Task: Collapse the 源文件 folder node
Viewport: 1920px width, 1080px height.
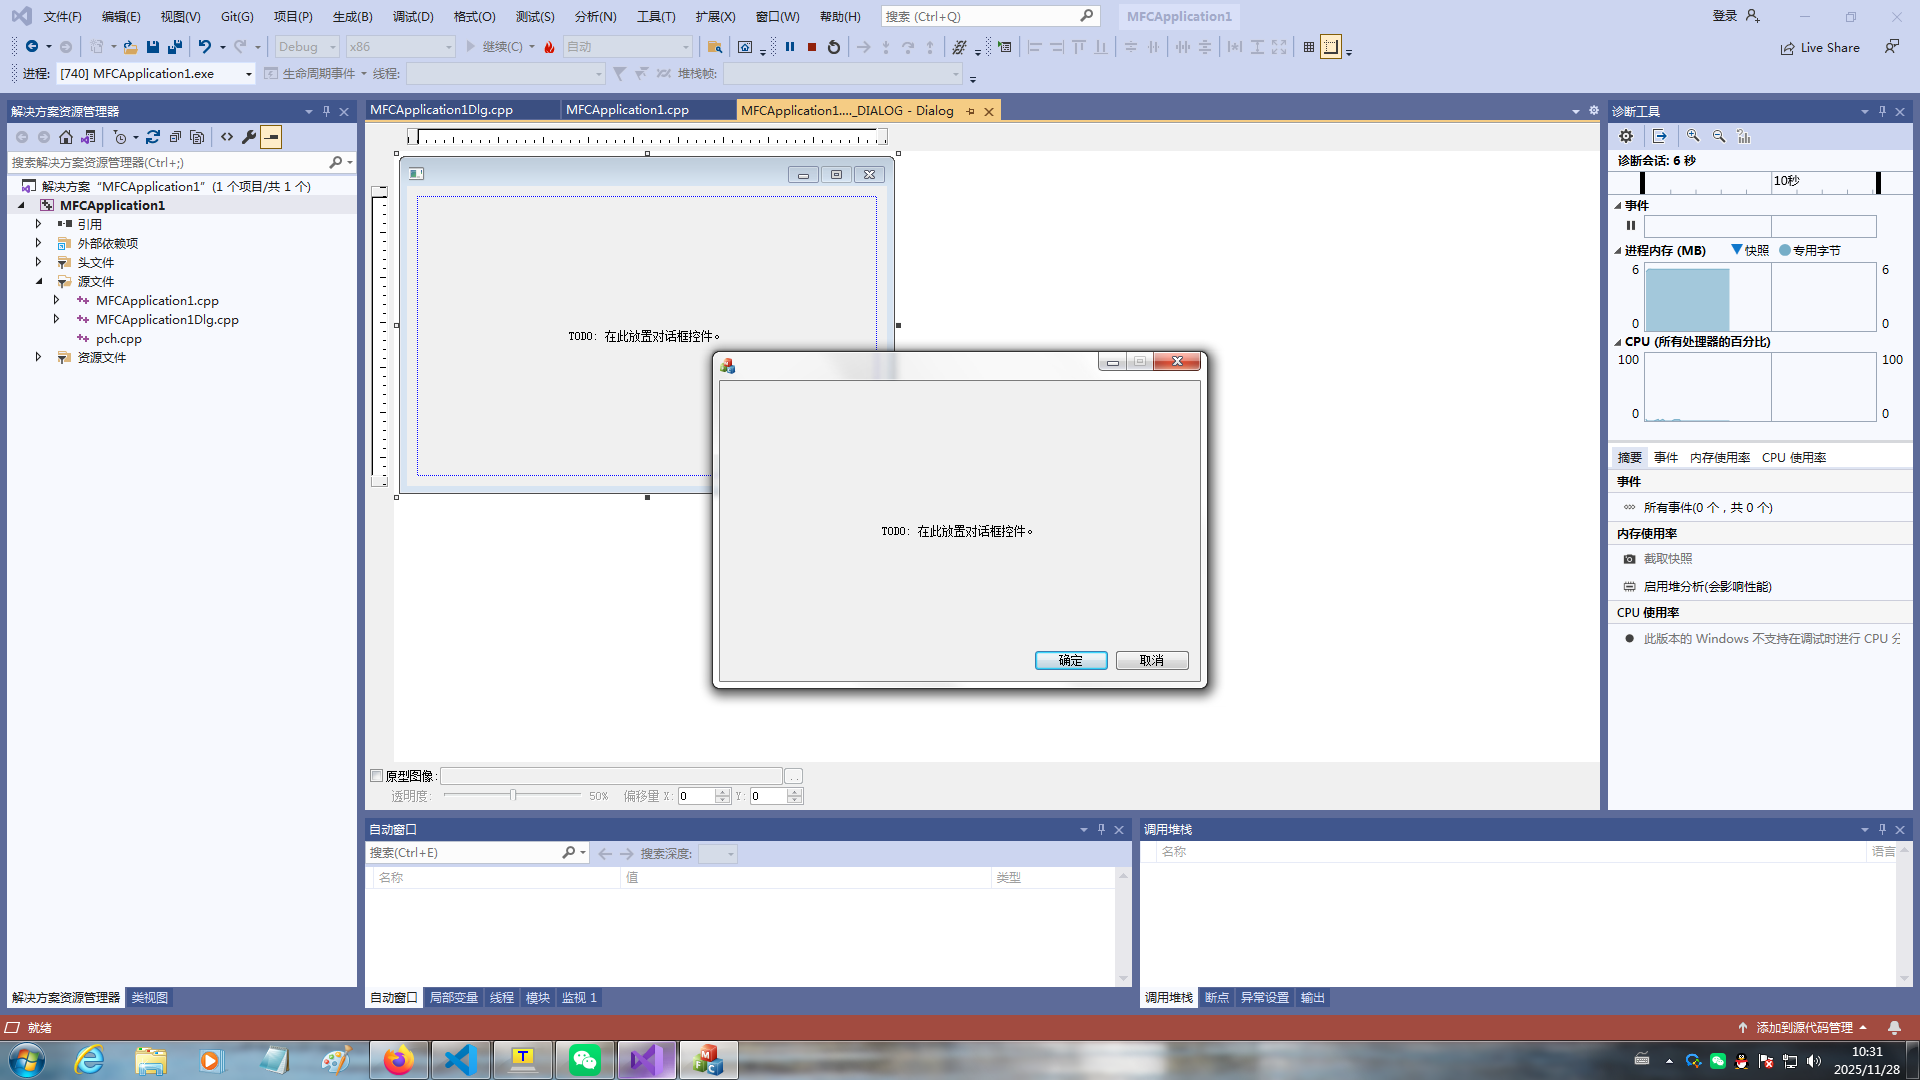Action: tap(39, 281)
